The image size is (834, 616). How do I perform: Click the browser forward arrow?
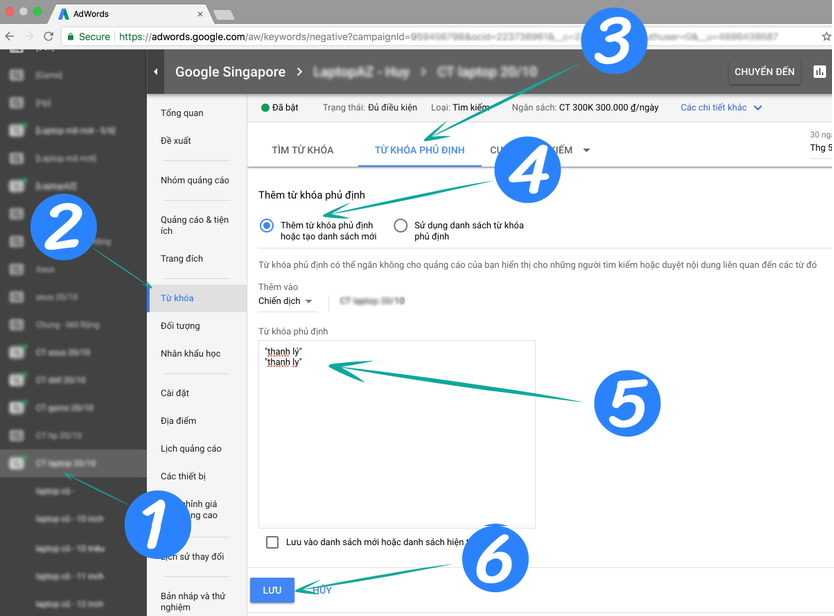click(x=29, y=36)
